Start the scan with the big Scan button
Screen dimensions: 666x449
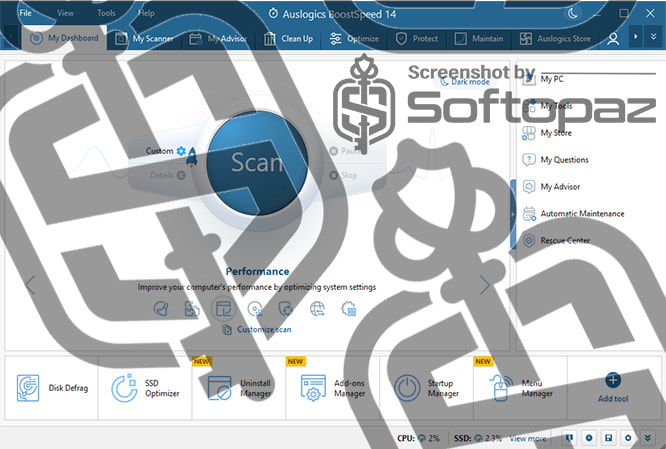[257, 163]
